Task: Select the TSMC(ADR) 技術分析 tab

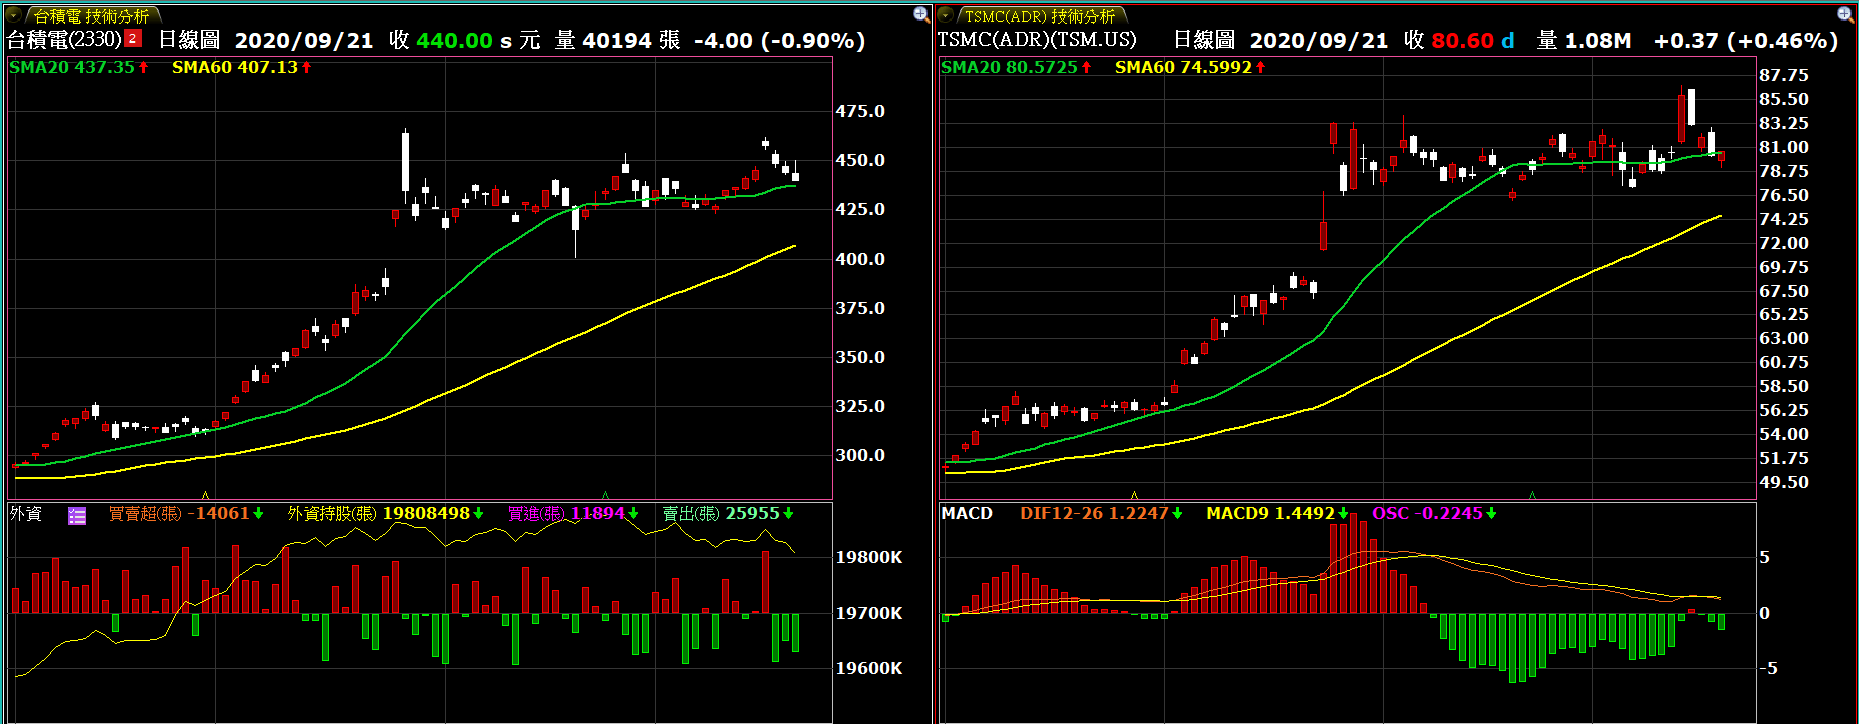Action: coord(1040,16)
